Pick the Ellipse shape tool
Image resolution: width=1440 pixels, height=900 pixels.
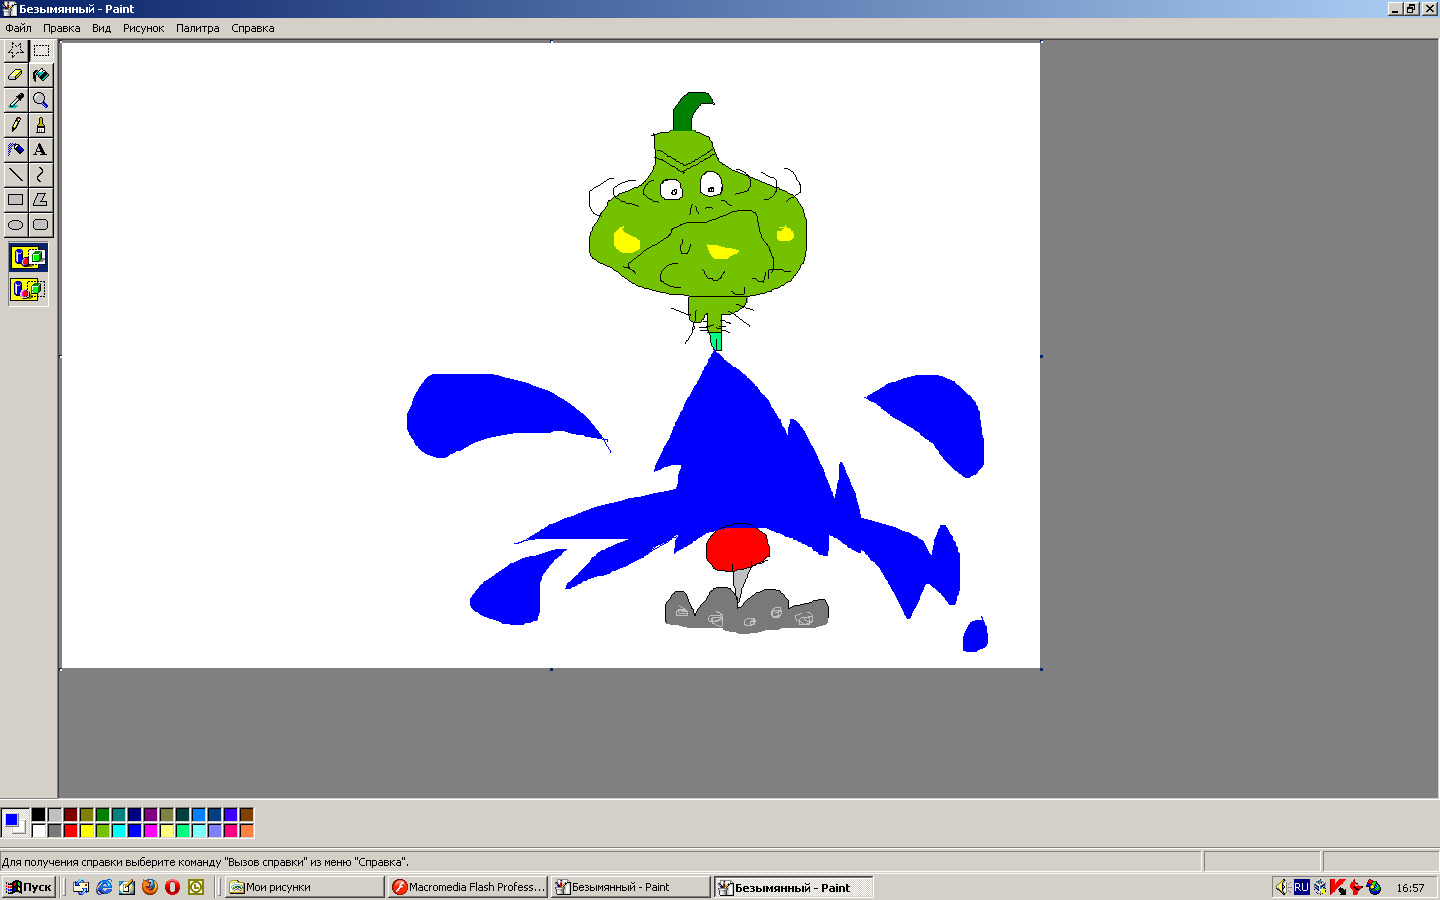pos(16,225)
